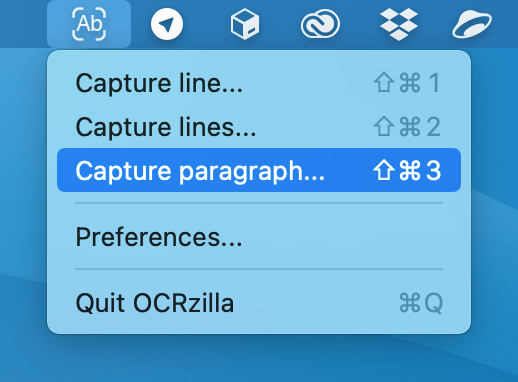Image resolution: width=518 pixels, height=382 pixels.
Task: Click the separator line above Preferences
Action: click(259, 203)
